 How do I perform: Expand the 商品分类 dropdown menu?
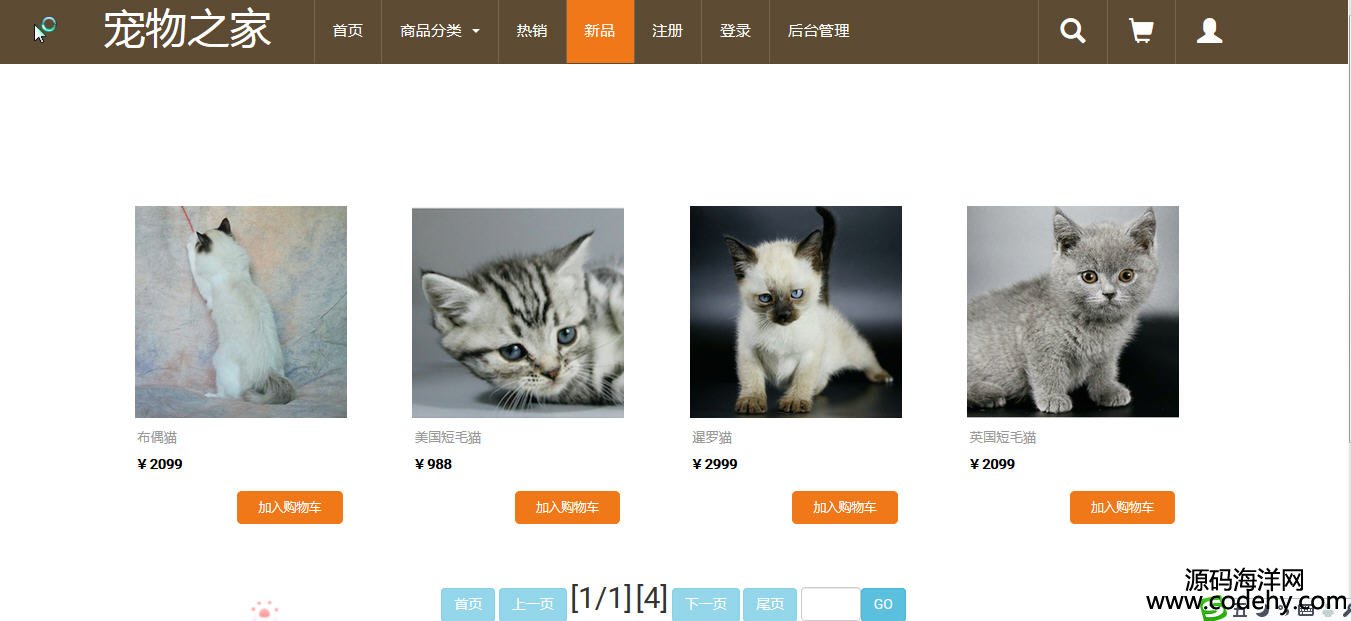click(440, 31)
